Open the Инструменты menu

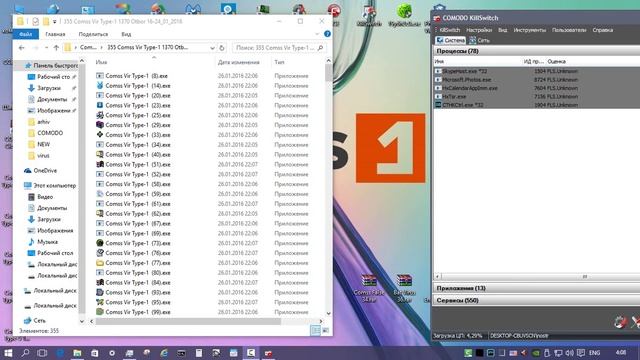coord(529,30)
